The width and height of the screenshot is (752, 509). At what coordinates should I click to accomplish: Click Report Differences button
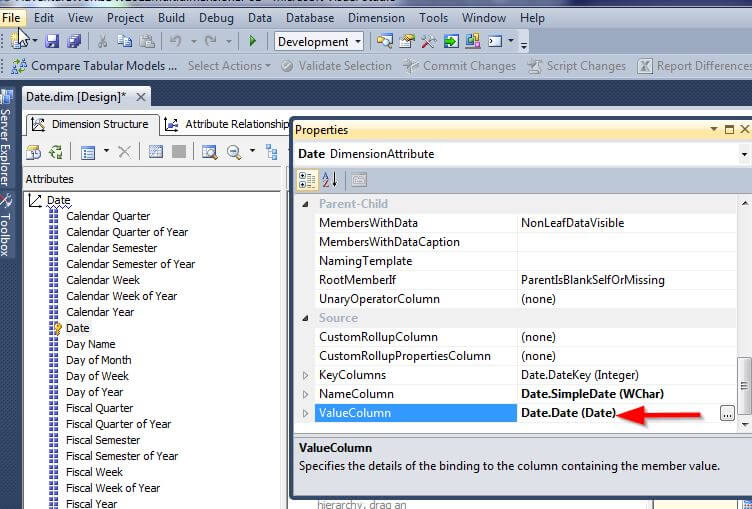click(694, 66)
